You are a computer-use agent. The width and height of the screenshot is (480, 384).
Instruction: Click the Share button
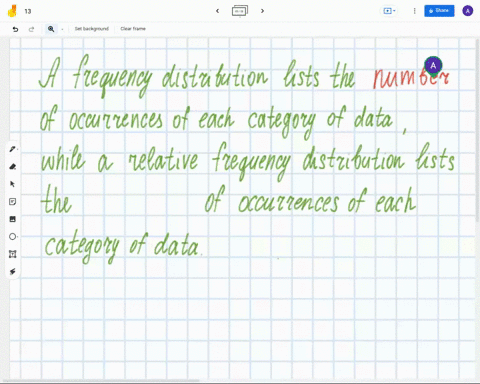[439, 11]
